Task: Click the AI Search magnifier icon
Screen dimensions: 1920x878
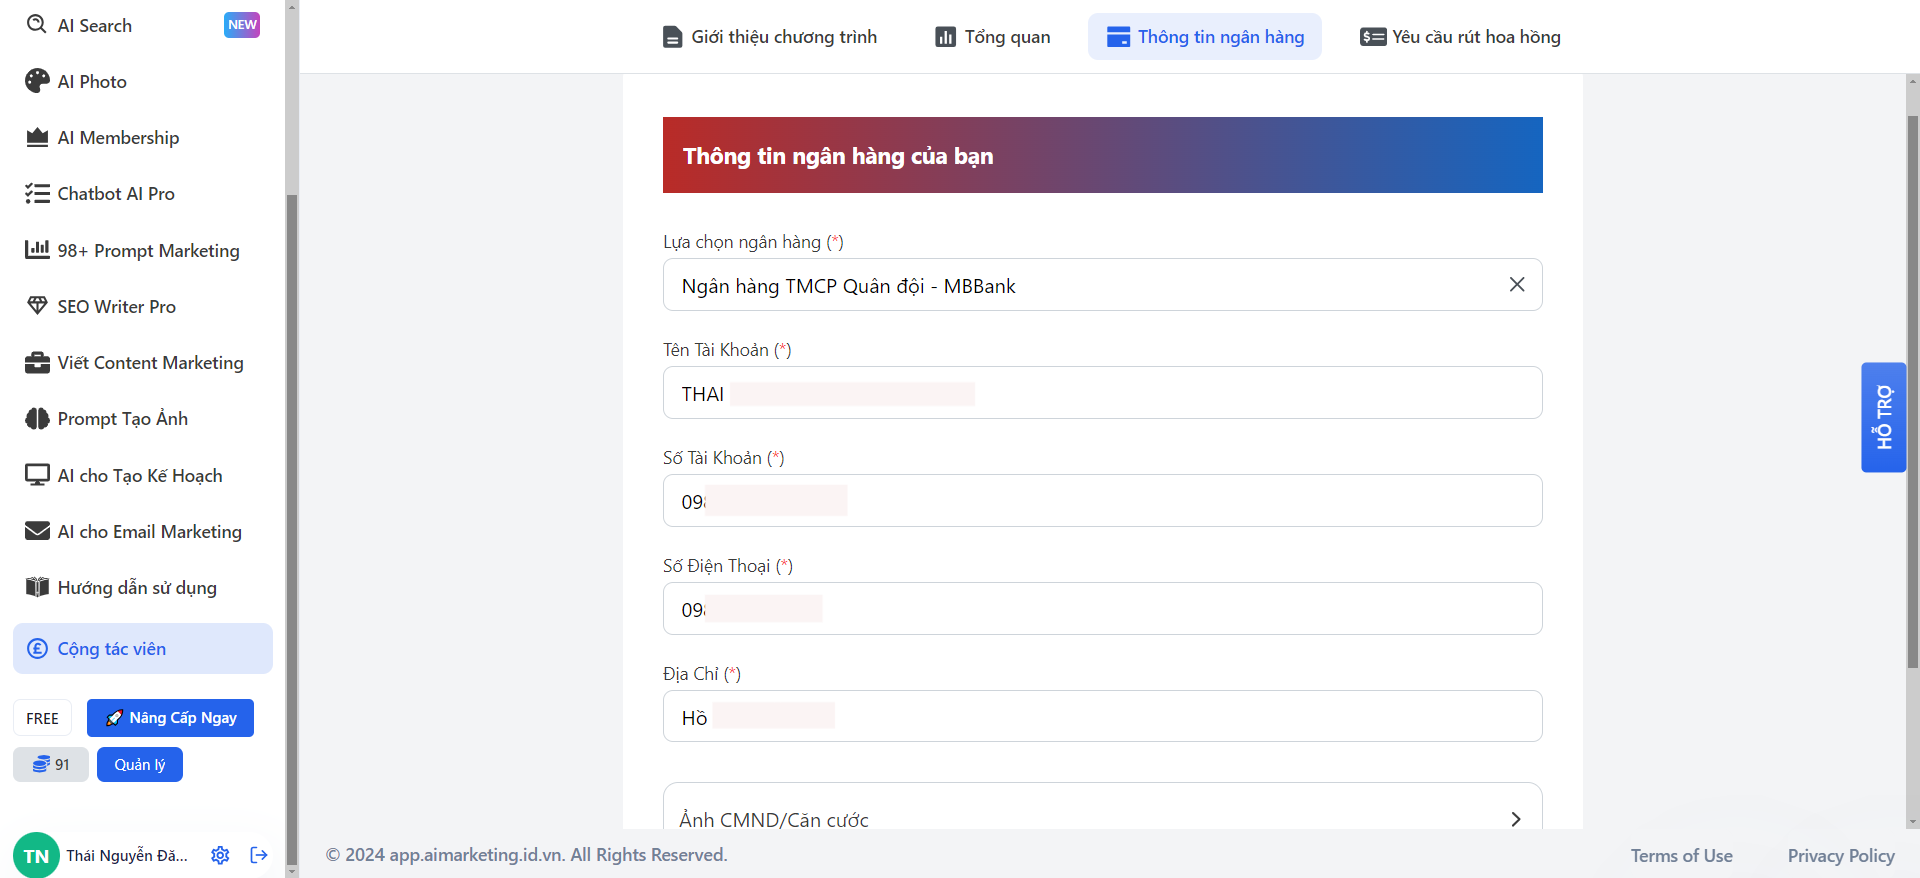Action: click(x=37, y=25)
